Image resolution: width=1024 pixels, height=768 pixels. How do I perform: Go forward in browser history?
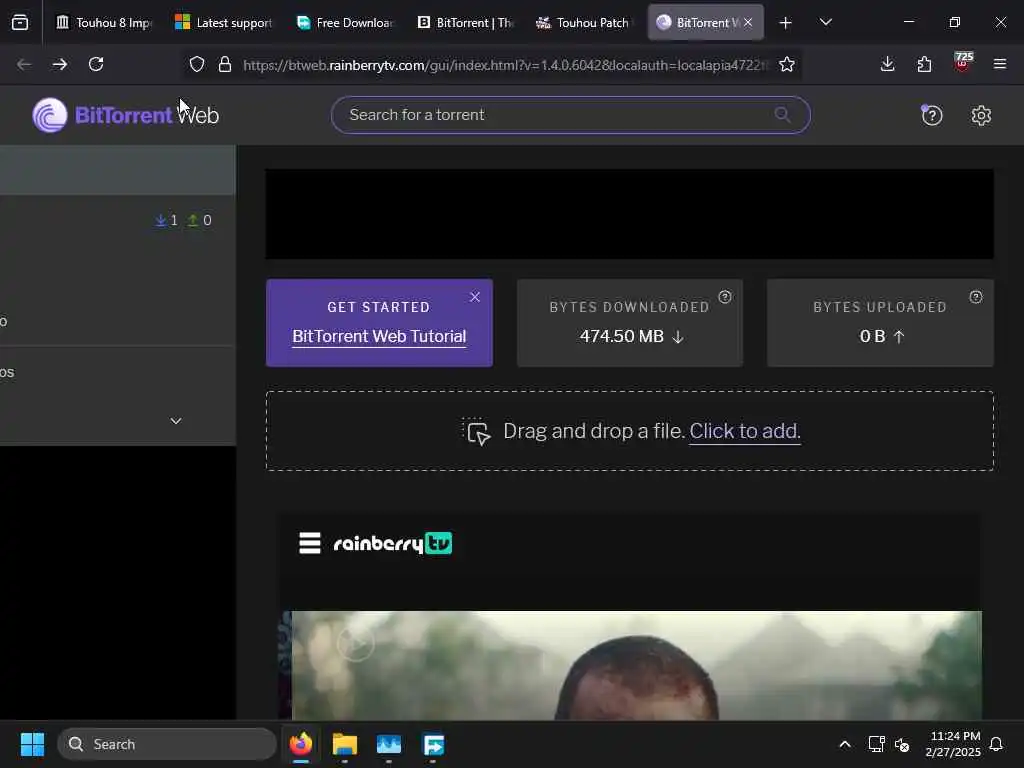(59, 64)
